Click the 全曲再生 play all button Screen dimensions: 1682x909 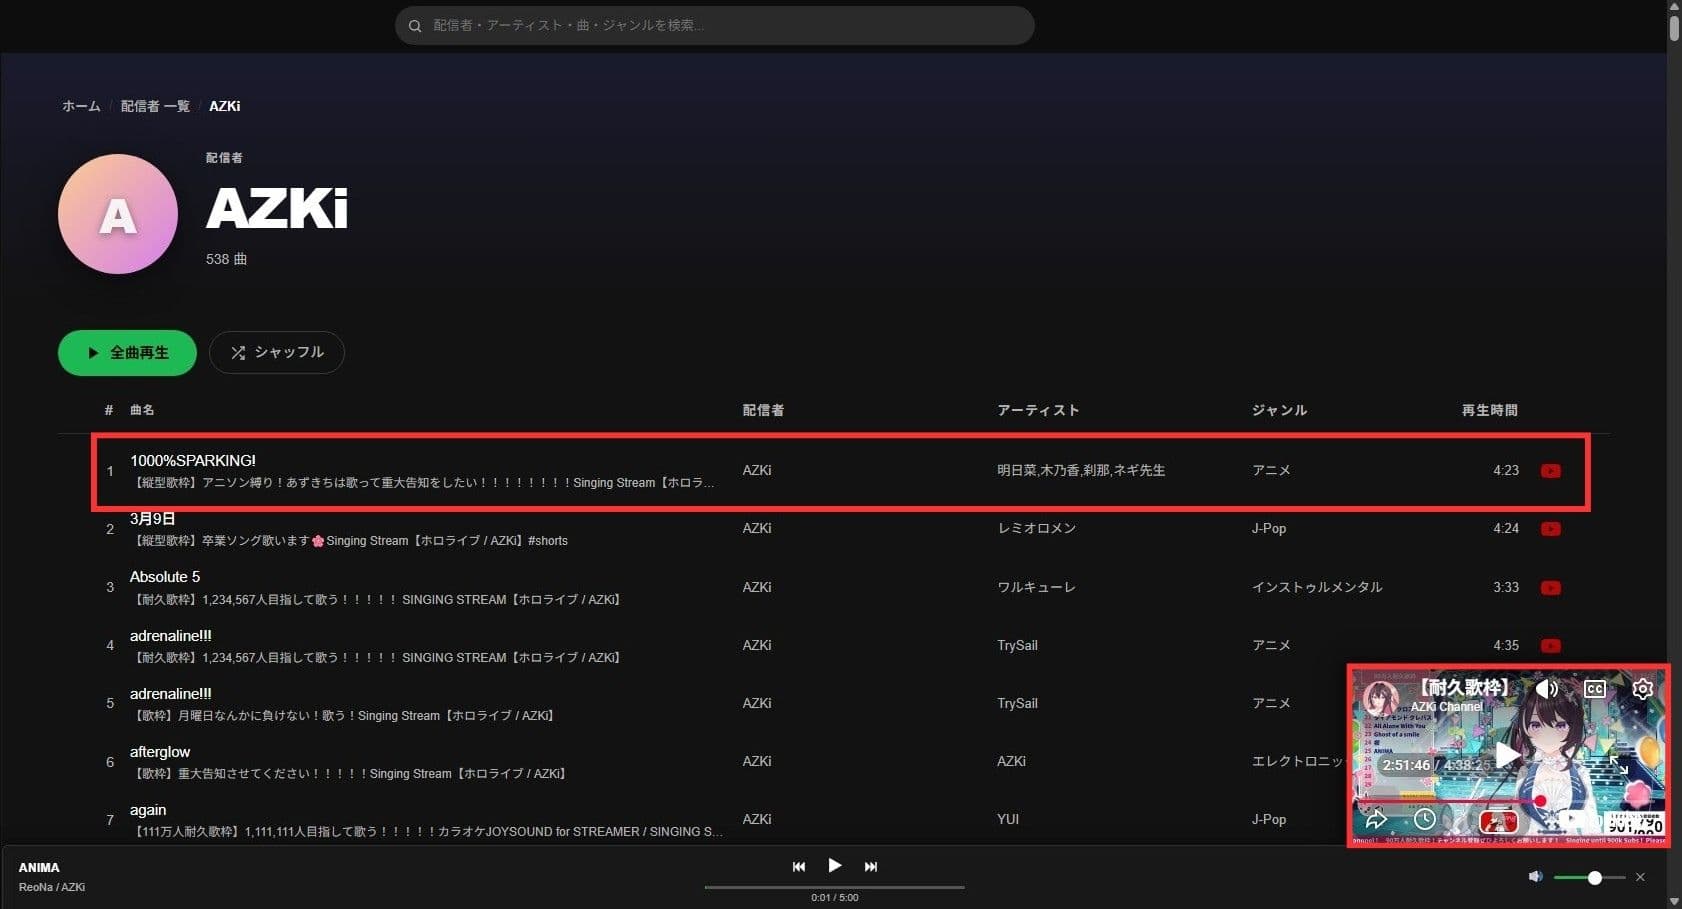tap(127, 353)
